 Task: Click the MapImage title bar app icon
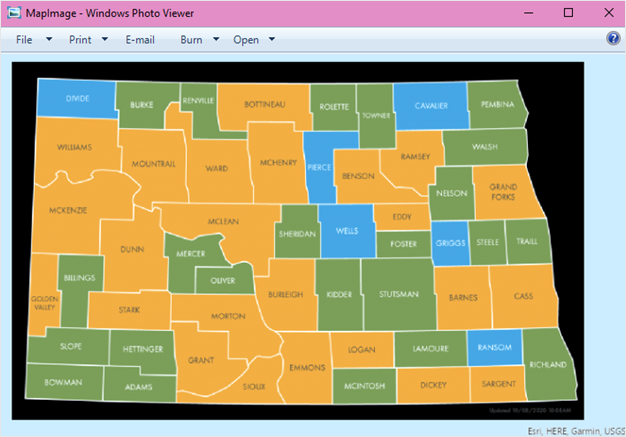point(13,12)
